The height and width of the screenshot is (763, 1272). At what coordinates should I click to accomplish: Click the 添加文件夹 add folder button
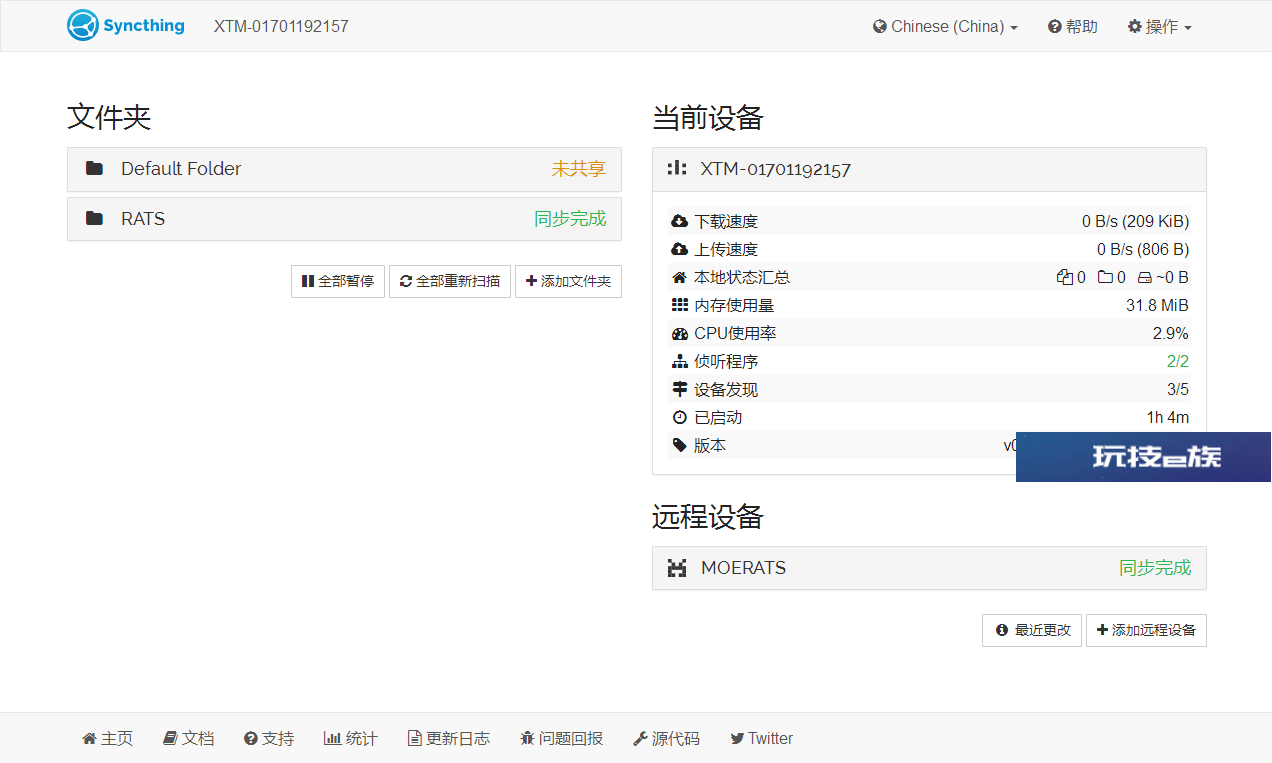tap(568, 282)
